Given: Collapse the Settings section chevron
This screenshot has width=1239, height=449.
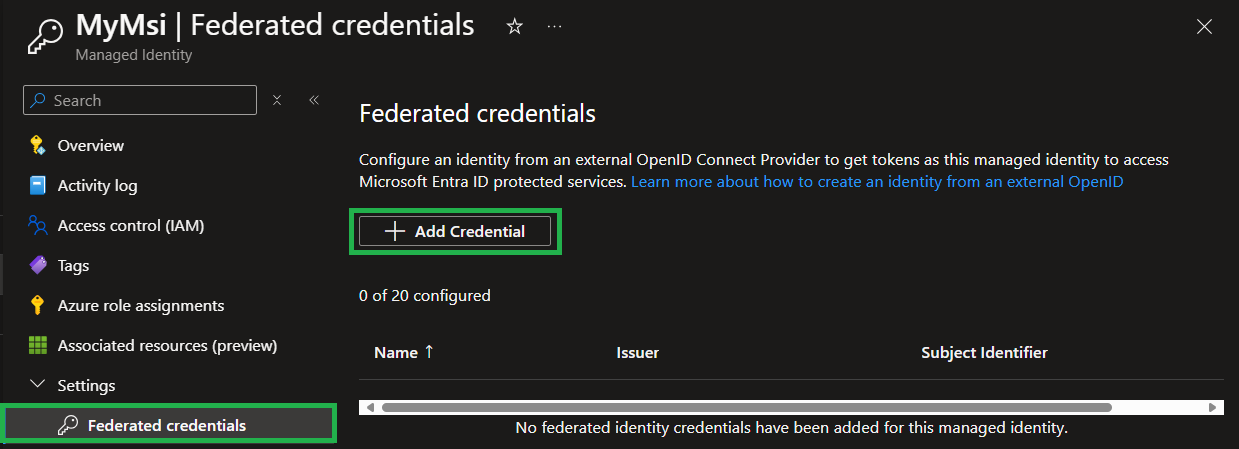Looking at the screenshot, I should 38,385.
